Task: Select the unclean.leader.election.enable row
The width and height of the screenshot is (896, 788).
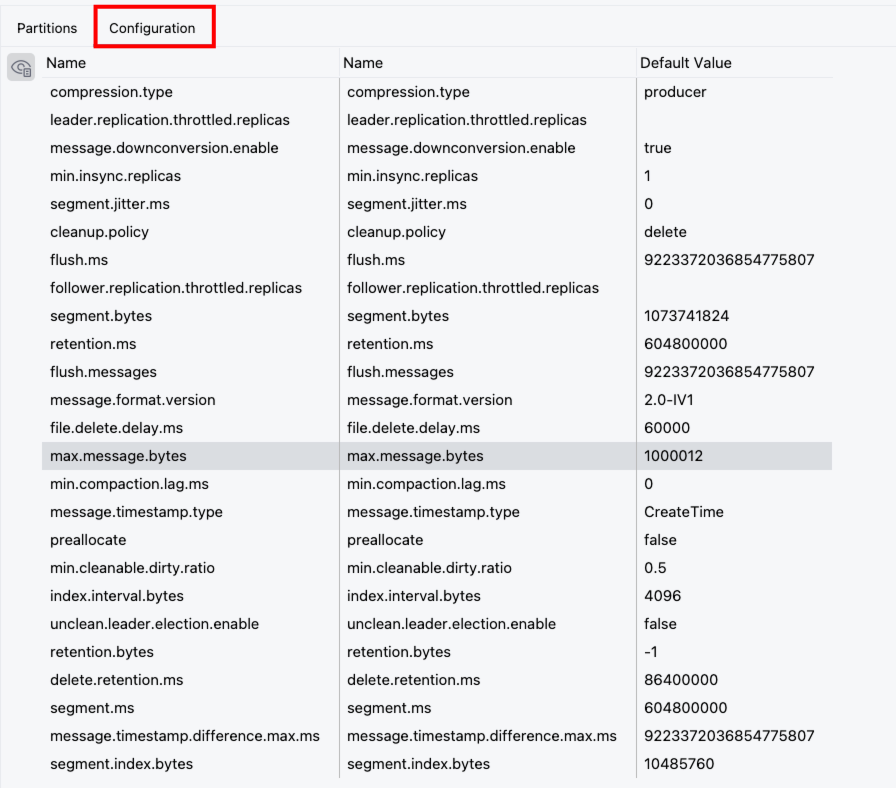Action: 154,624
